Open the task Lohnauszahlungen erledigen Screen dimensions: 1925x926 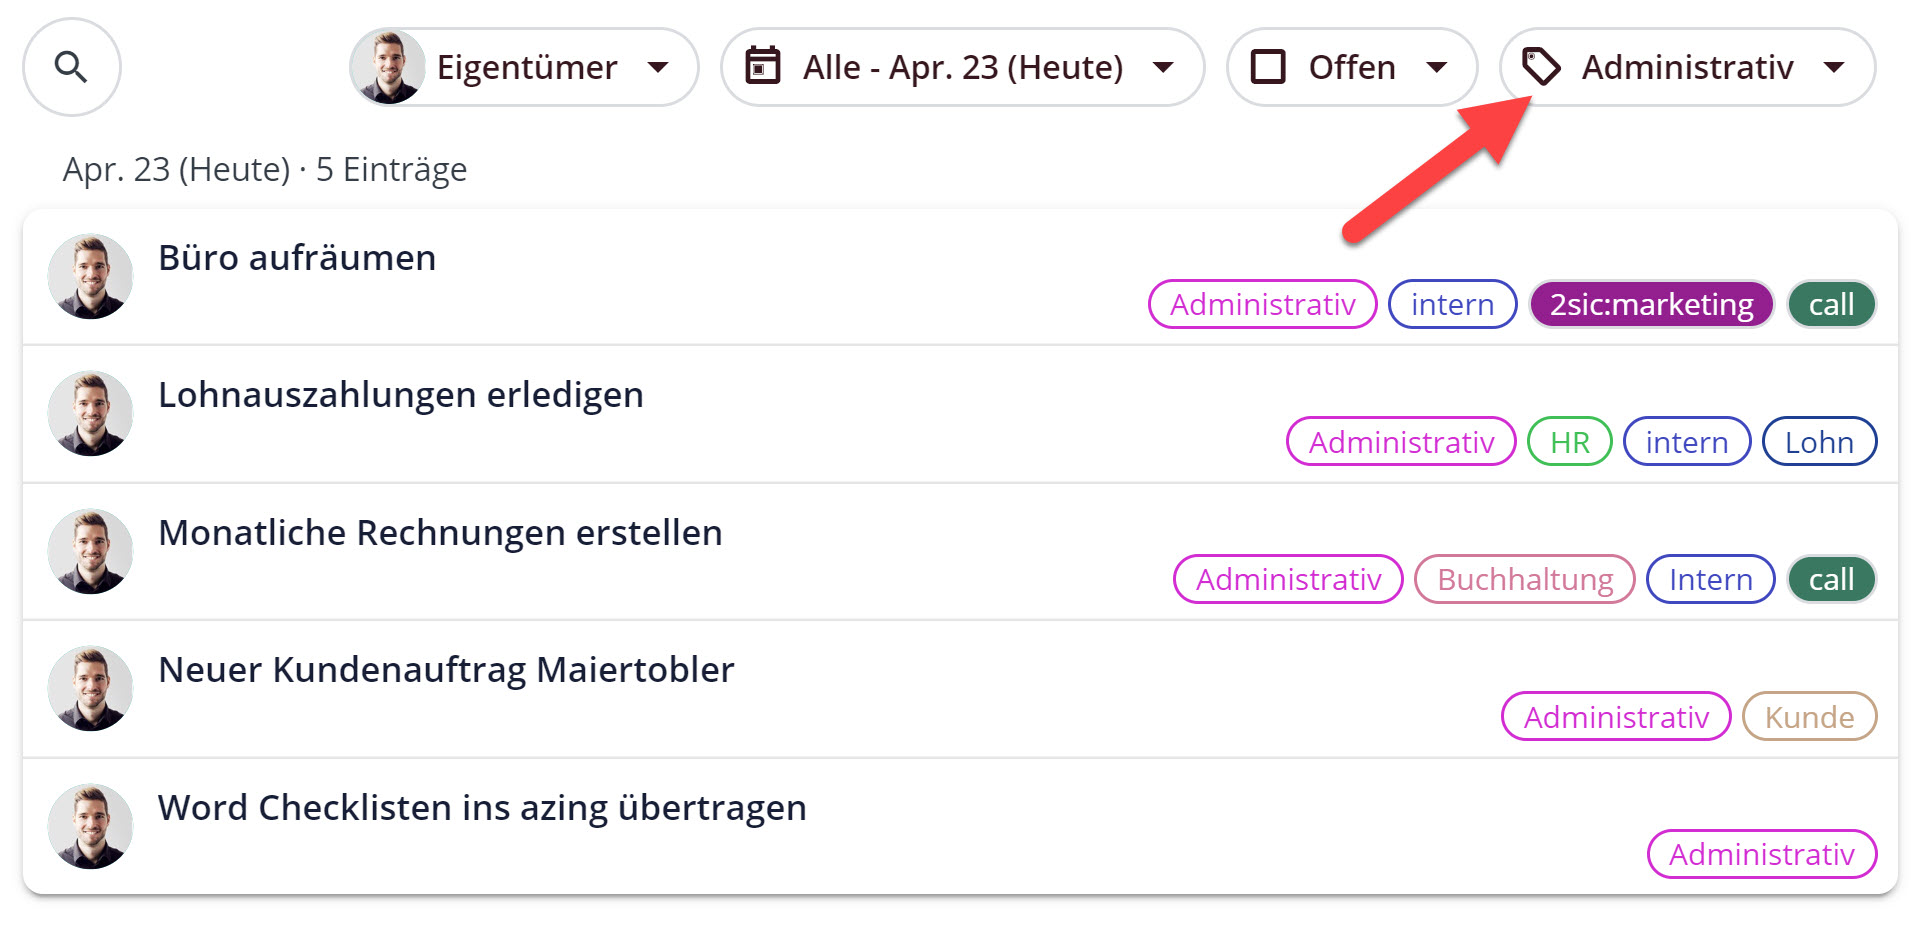point(401,394)
